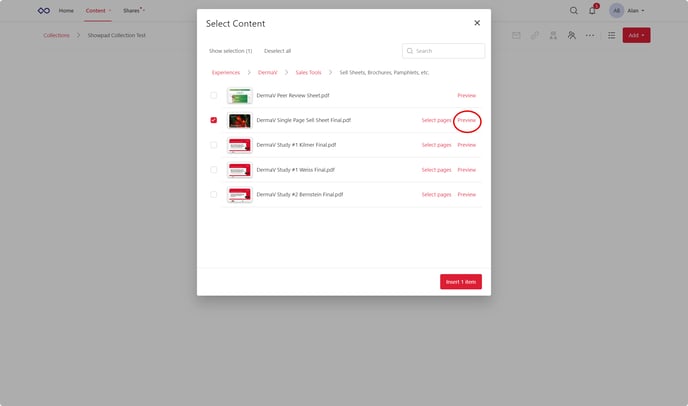Click the list view icon near Add
Image resolution: width=688 pixels, height=406 pixels.
(x=612, y=35)
